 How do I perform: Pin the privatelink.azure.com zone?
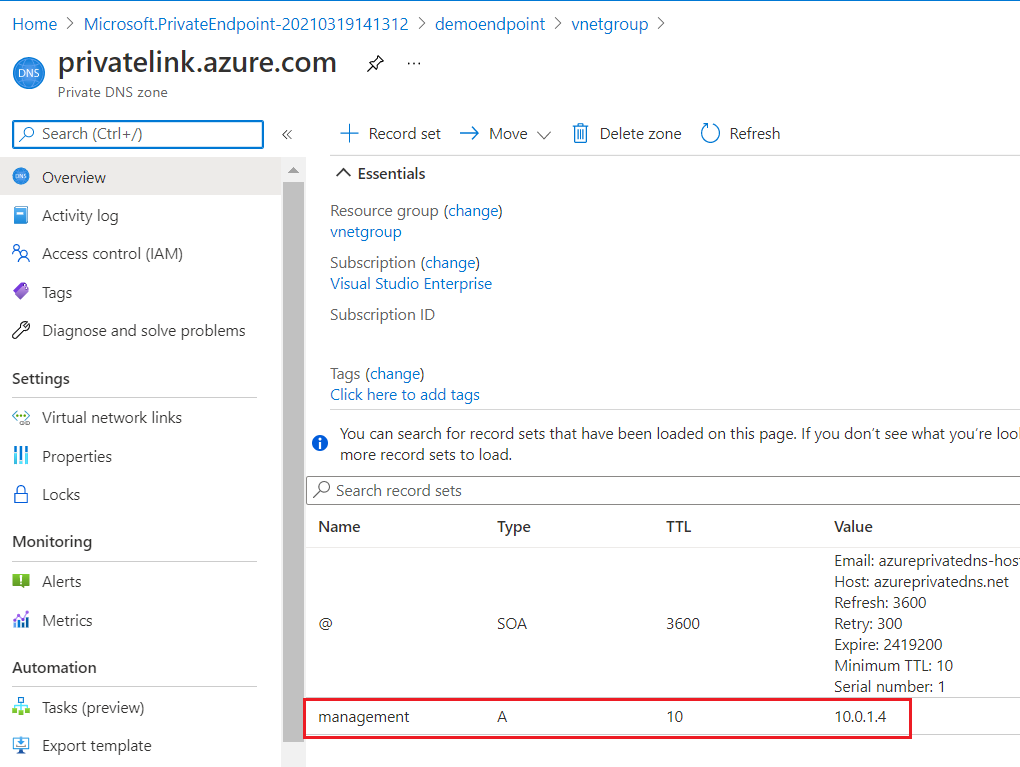tap(375, 64)
